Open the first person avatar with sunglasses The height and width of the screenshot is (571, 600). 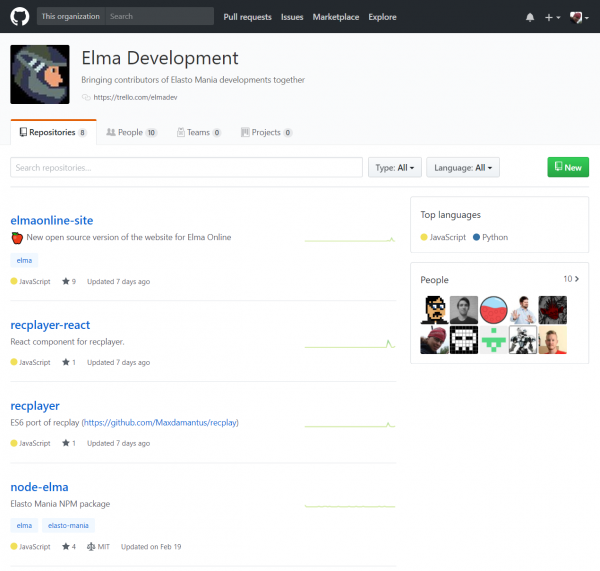[x=434, y=310]
